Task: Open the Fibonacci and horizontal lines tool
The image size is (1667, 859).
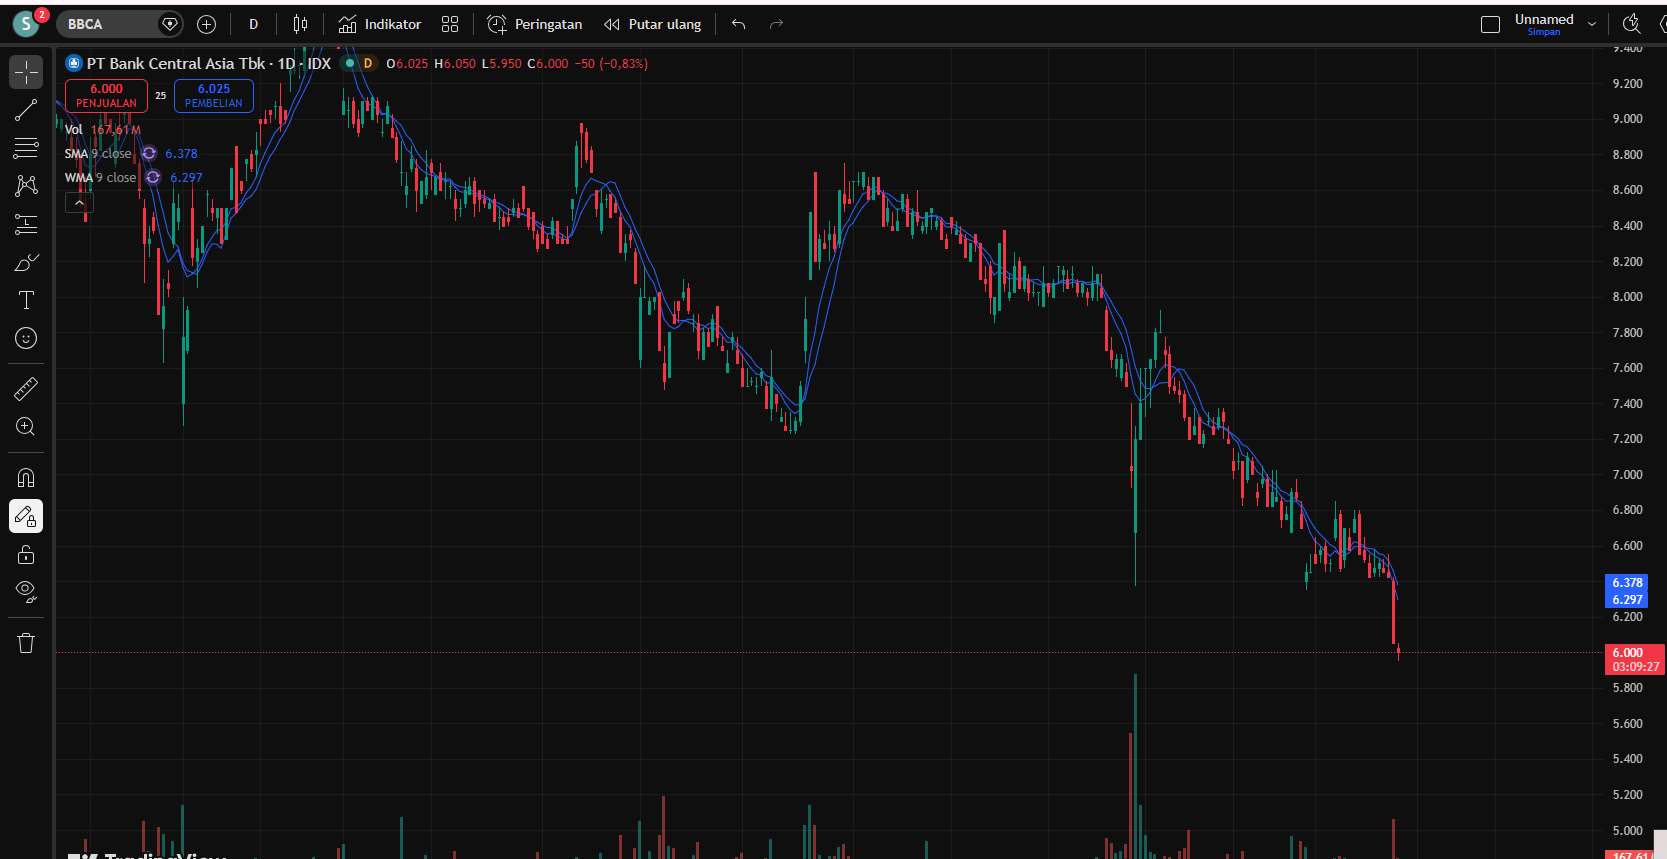Action: click(26, 148)
